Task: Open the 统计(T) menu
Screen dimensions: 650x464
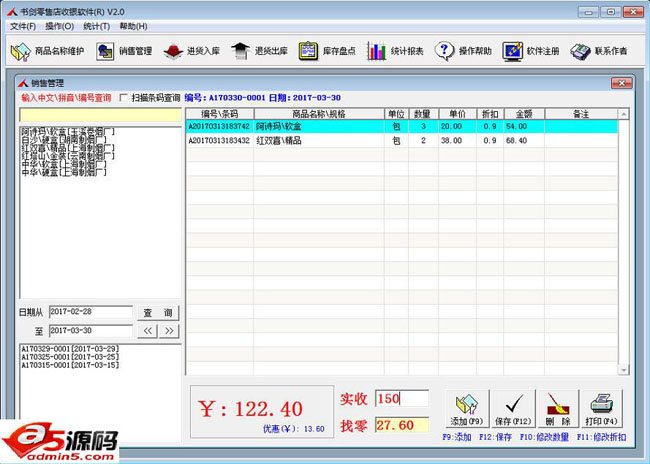Action: pyautogui.click(x=97, y=25)
